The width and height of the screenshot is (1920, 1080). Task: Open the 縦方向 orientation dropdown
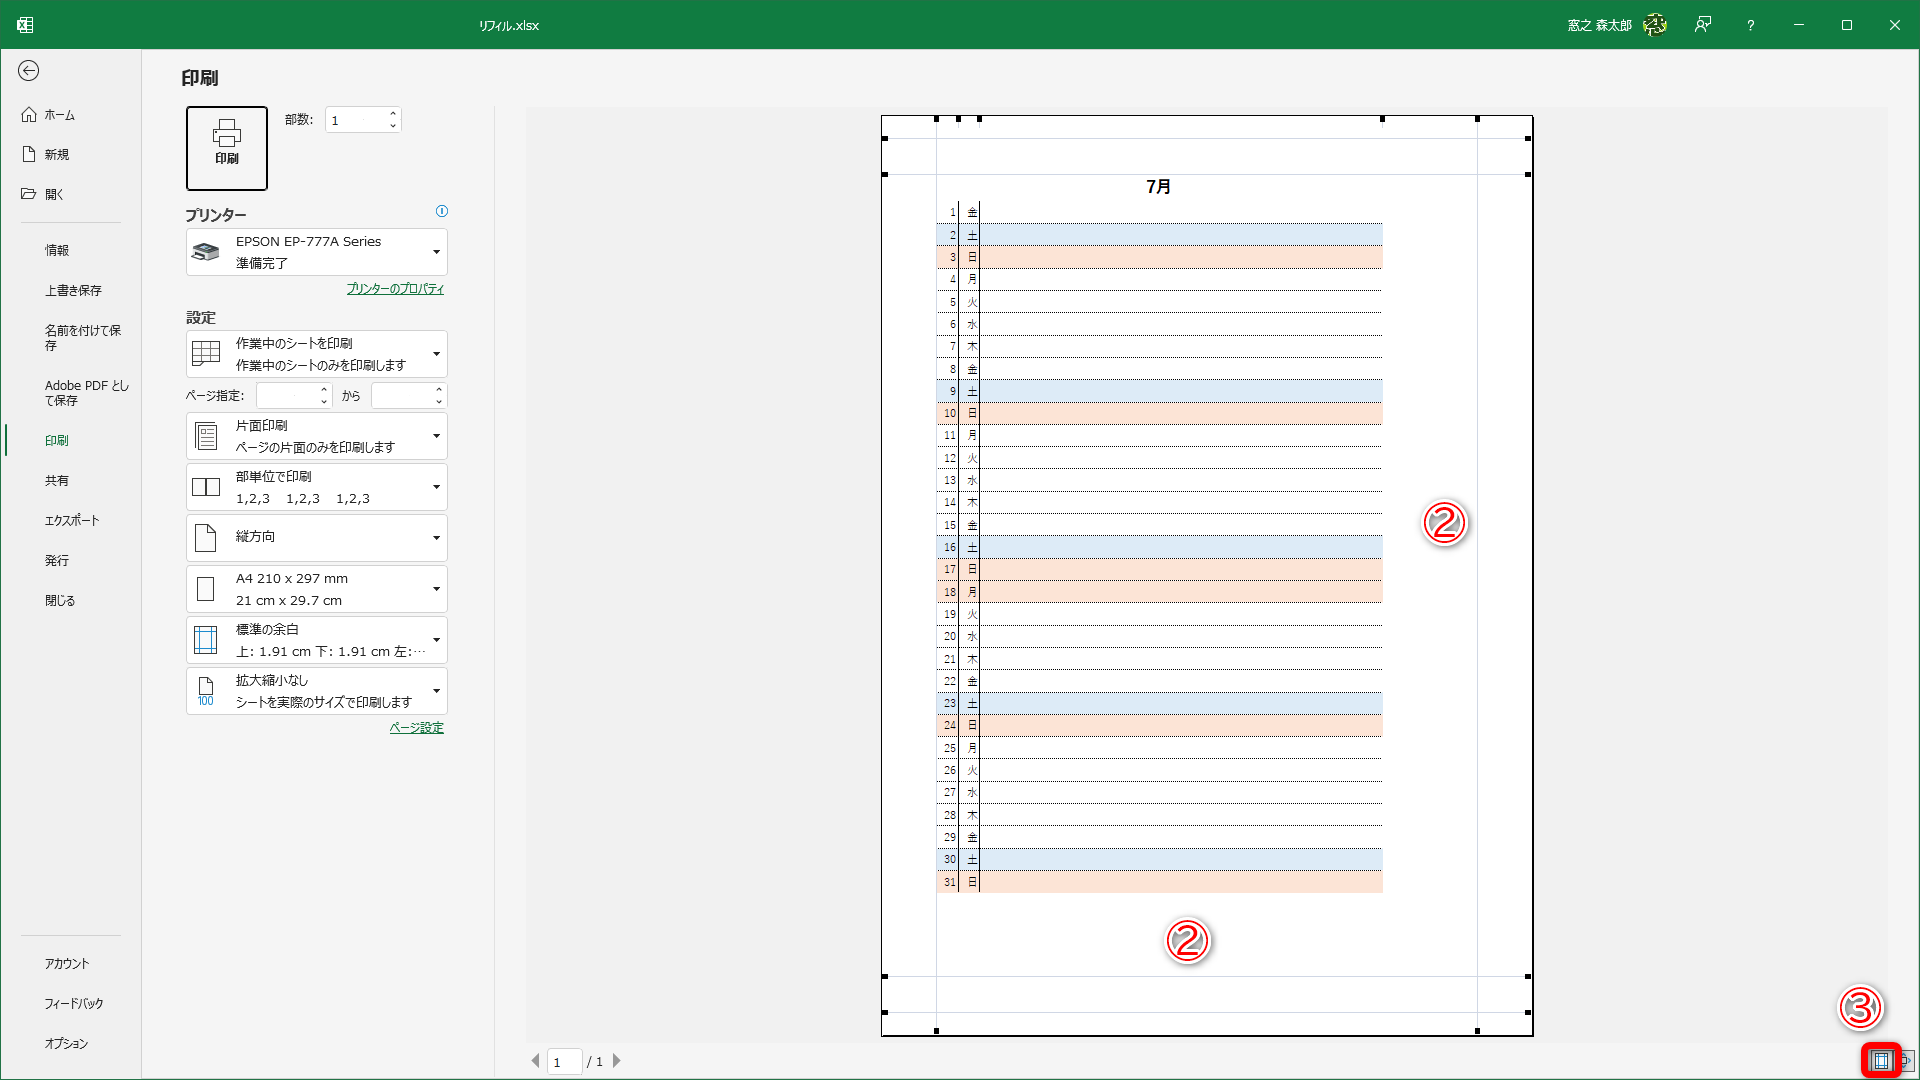pos(316,537)
